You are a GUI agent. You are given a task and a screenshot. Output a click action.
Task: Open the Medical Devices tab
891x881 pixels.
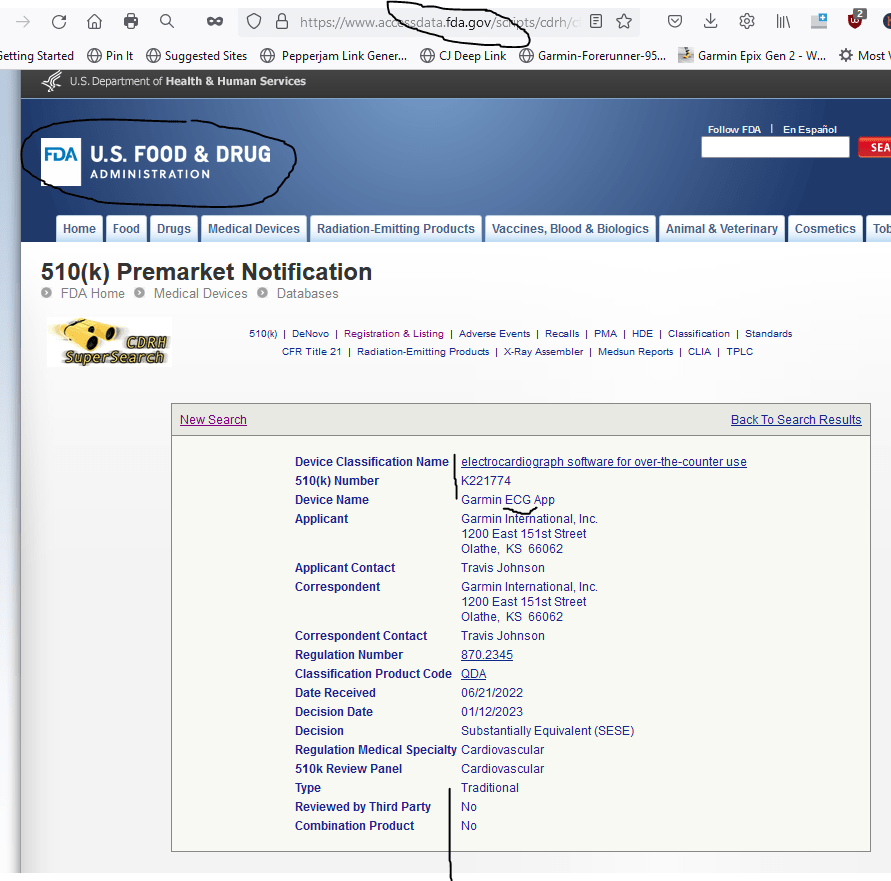(x=253, y=229)
